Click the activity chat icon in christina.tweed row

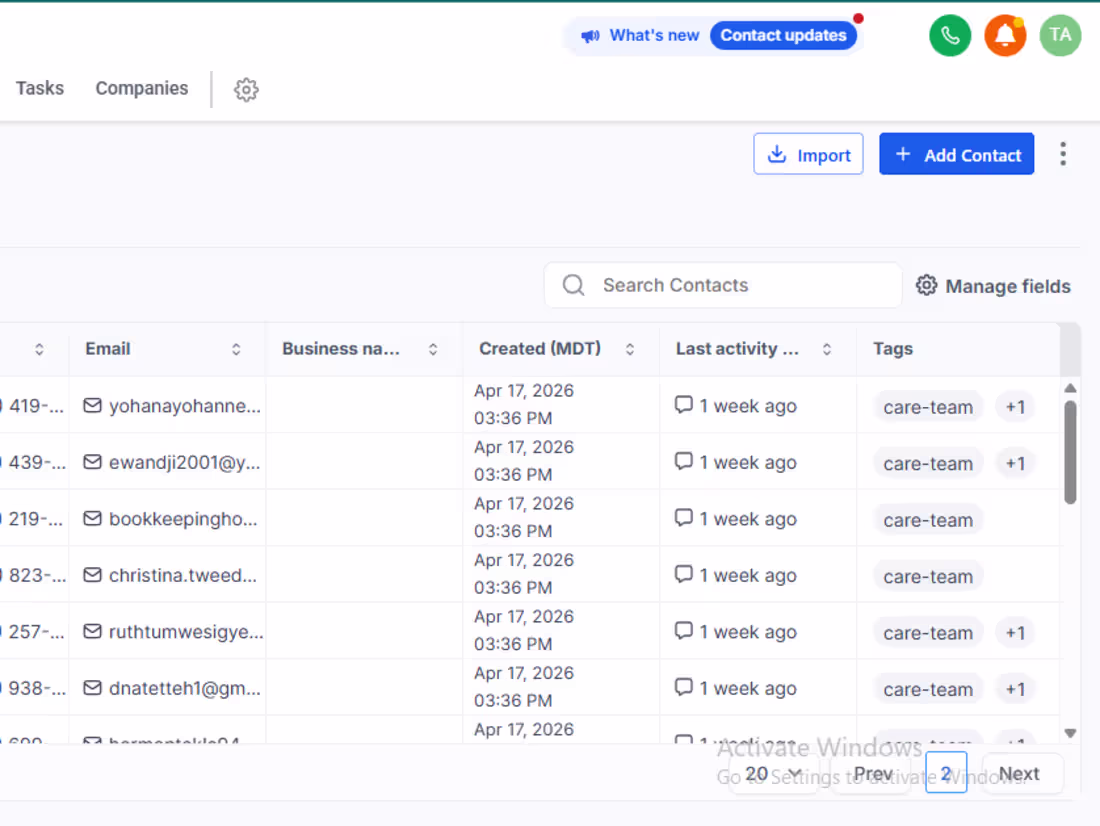pos(683,574)
